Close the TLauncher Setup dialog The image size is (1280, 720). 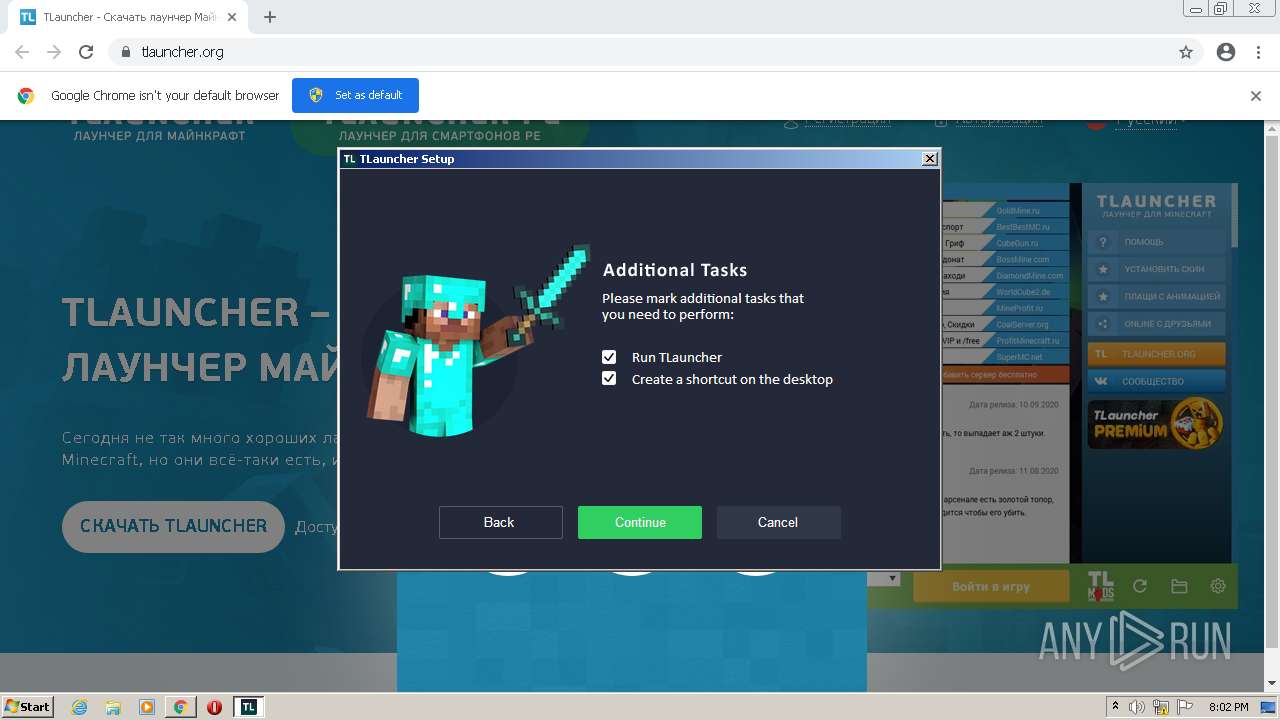coord(929,158)
